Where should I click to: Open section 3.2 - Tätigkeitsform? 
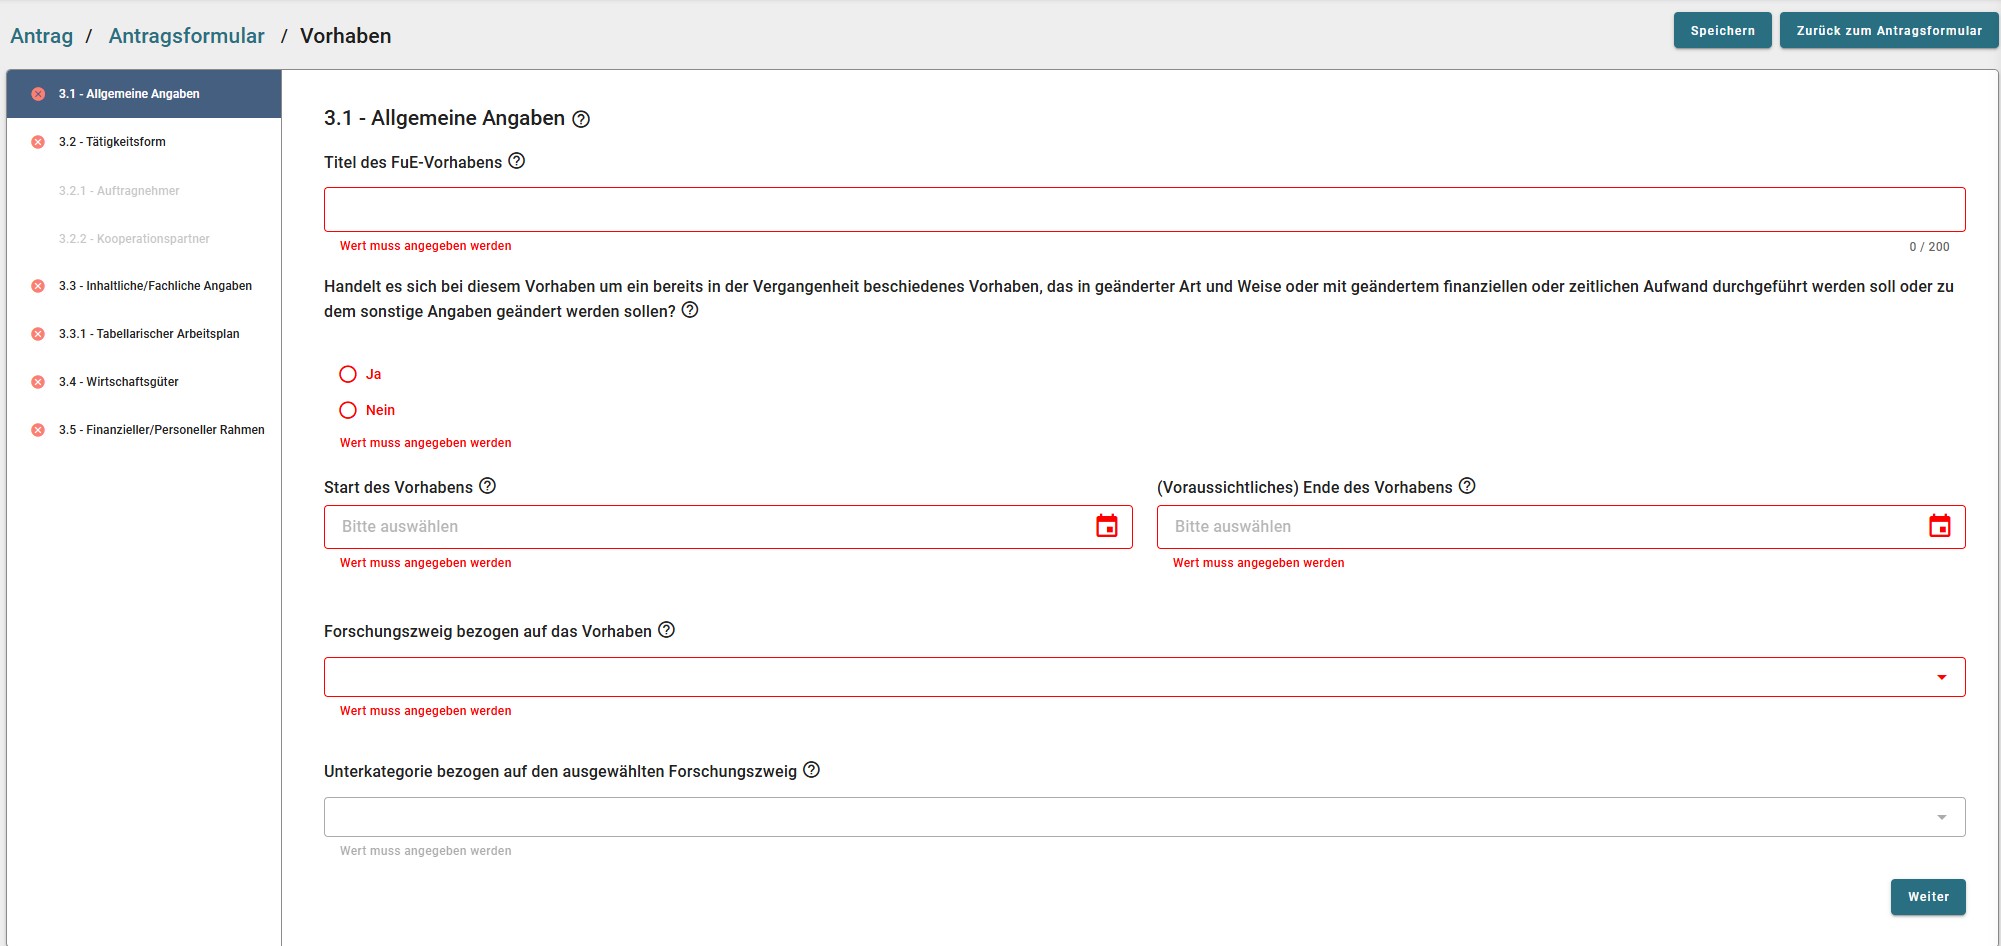[144, 142]
